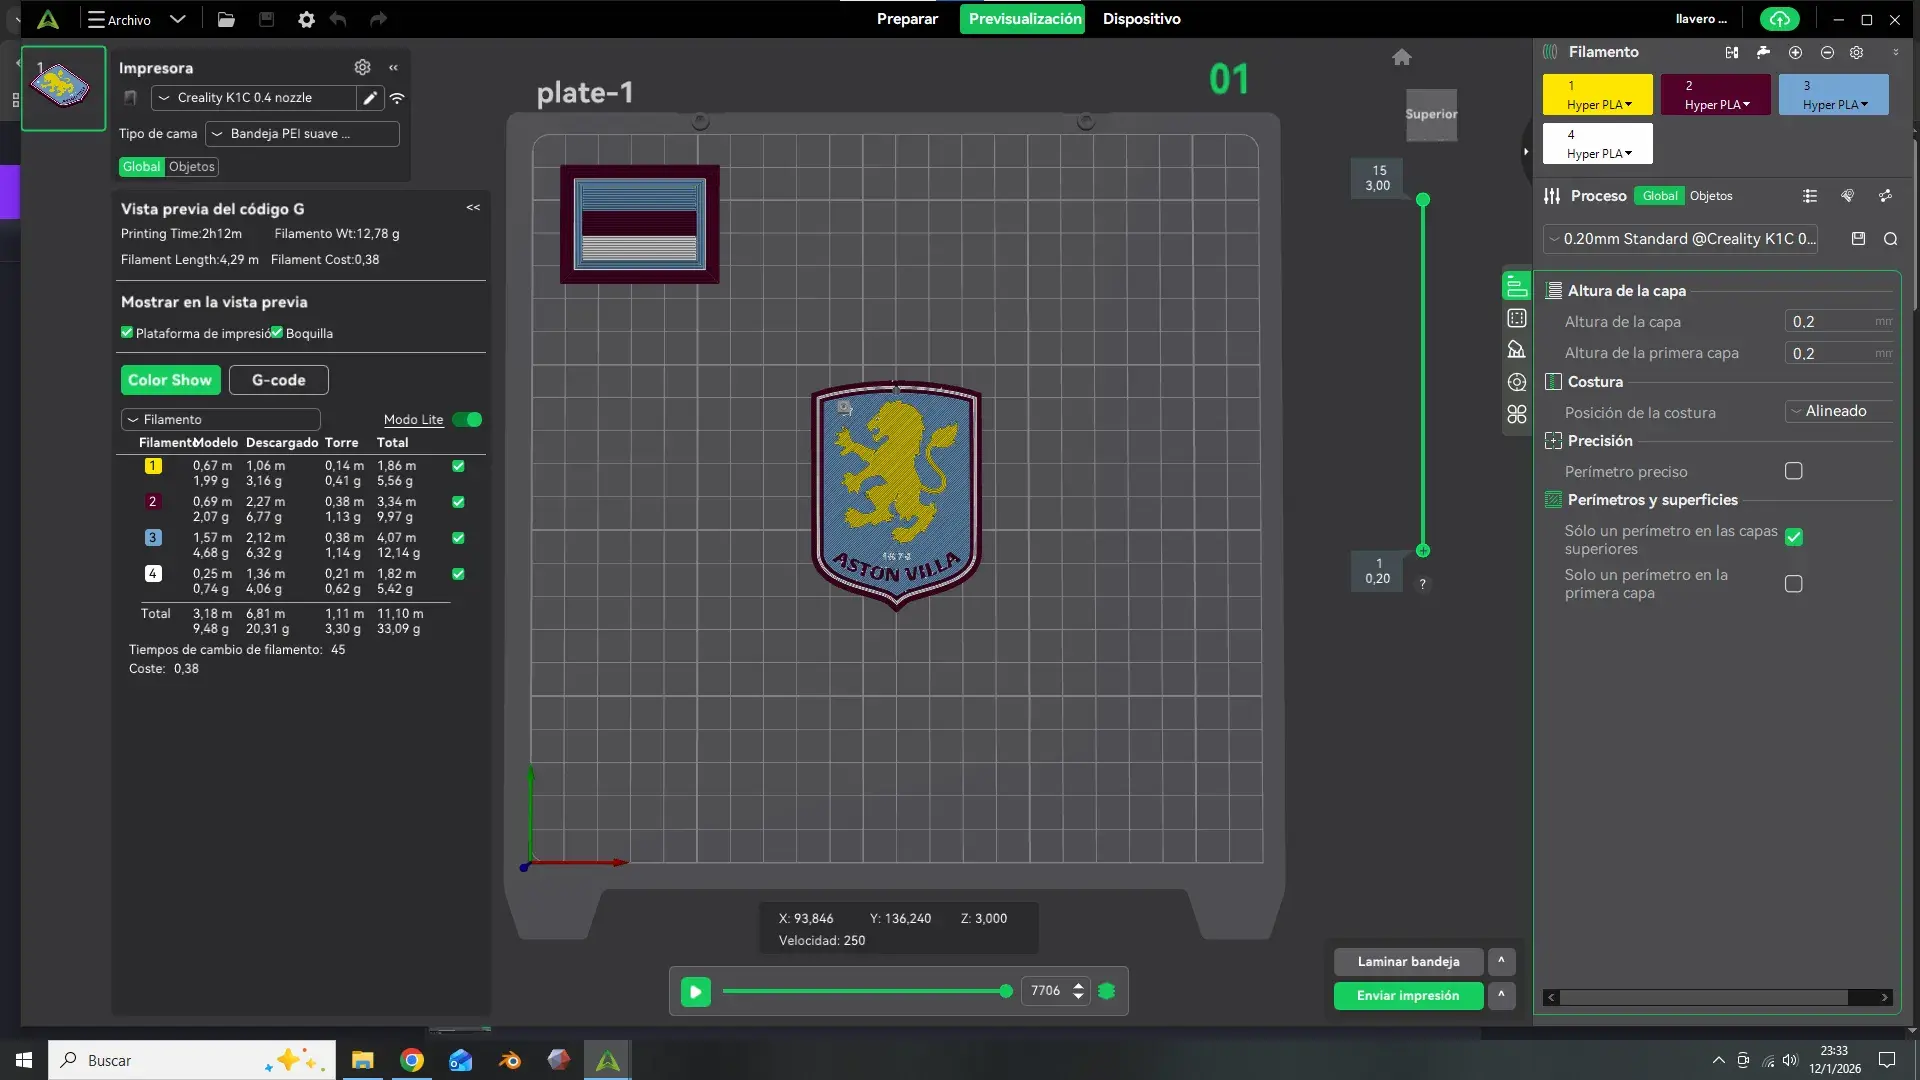Click the Color Show button

pos(170,380)
